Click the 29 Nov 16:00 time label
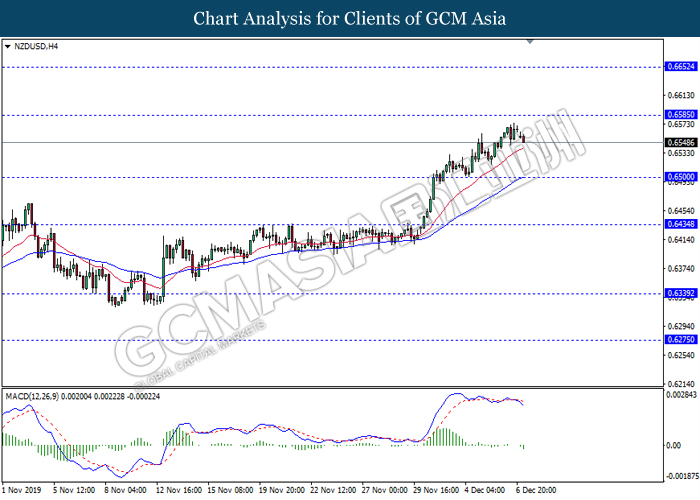The width and height of the screenshot is (700, 500). [436, 490]
